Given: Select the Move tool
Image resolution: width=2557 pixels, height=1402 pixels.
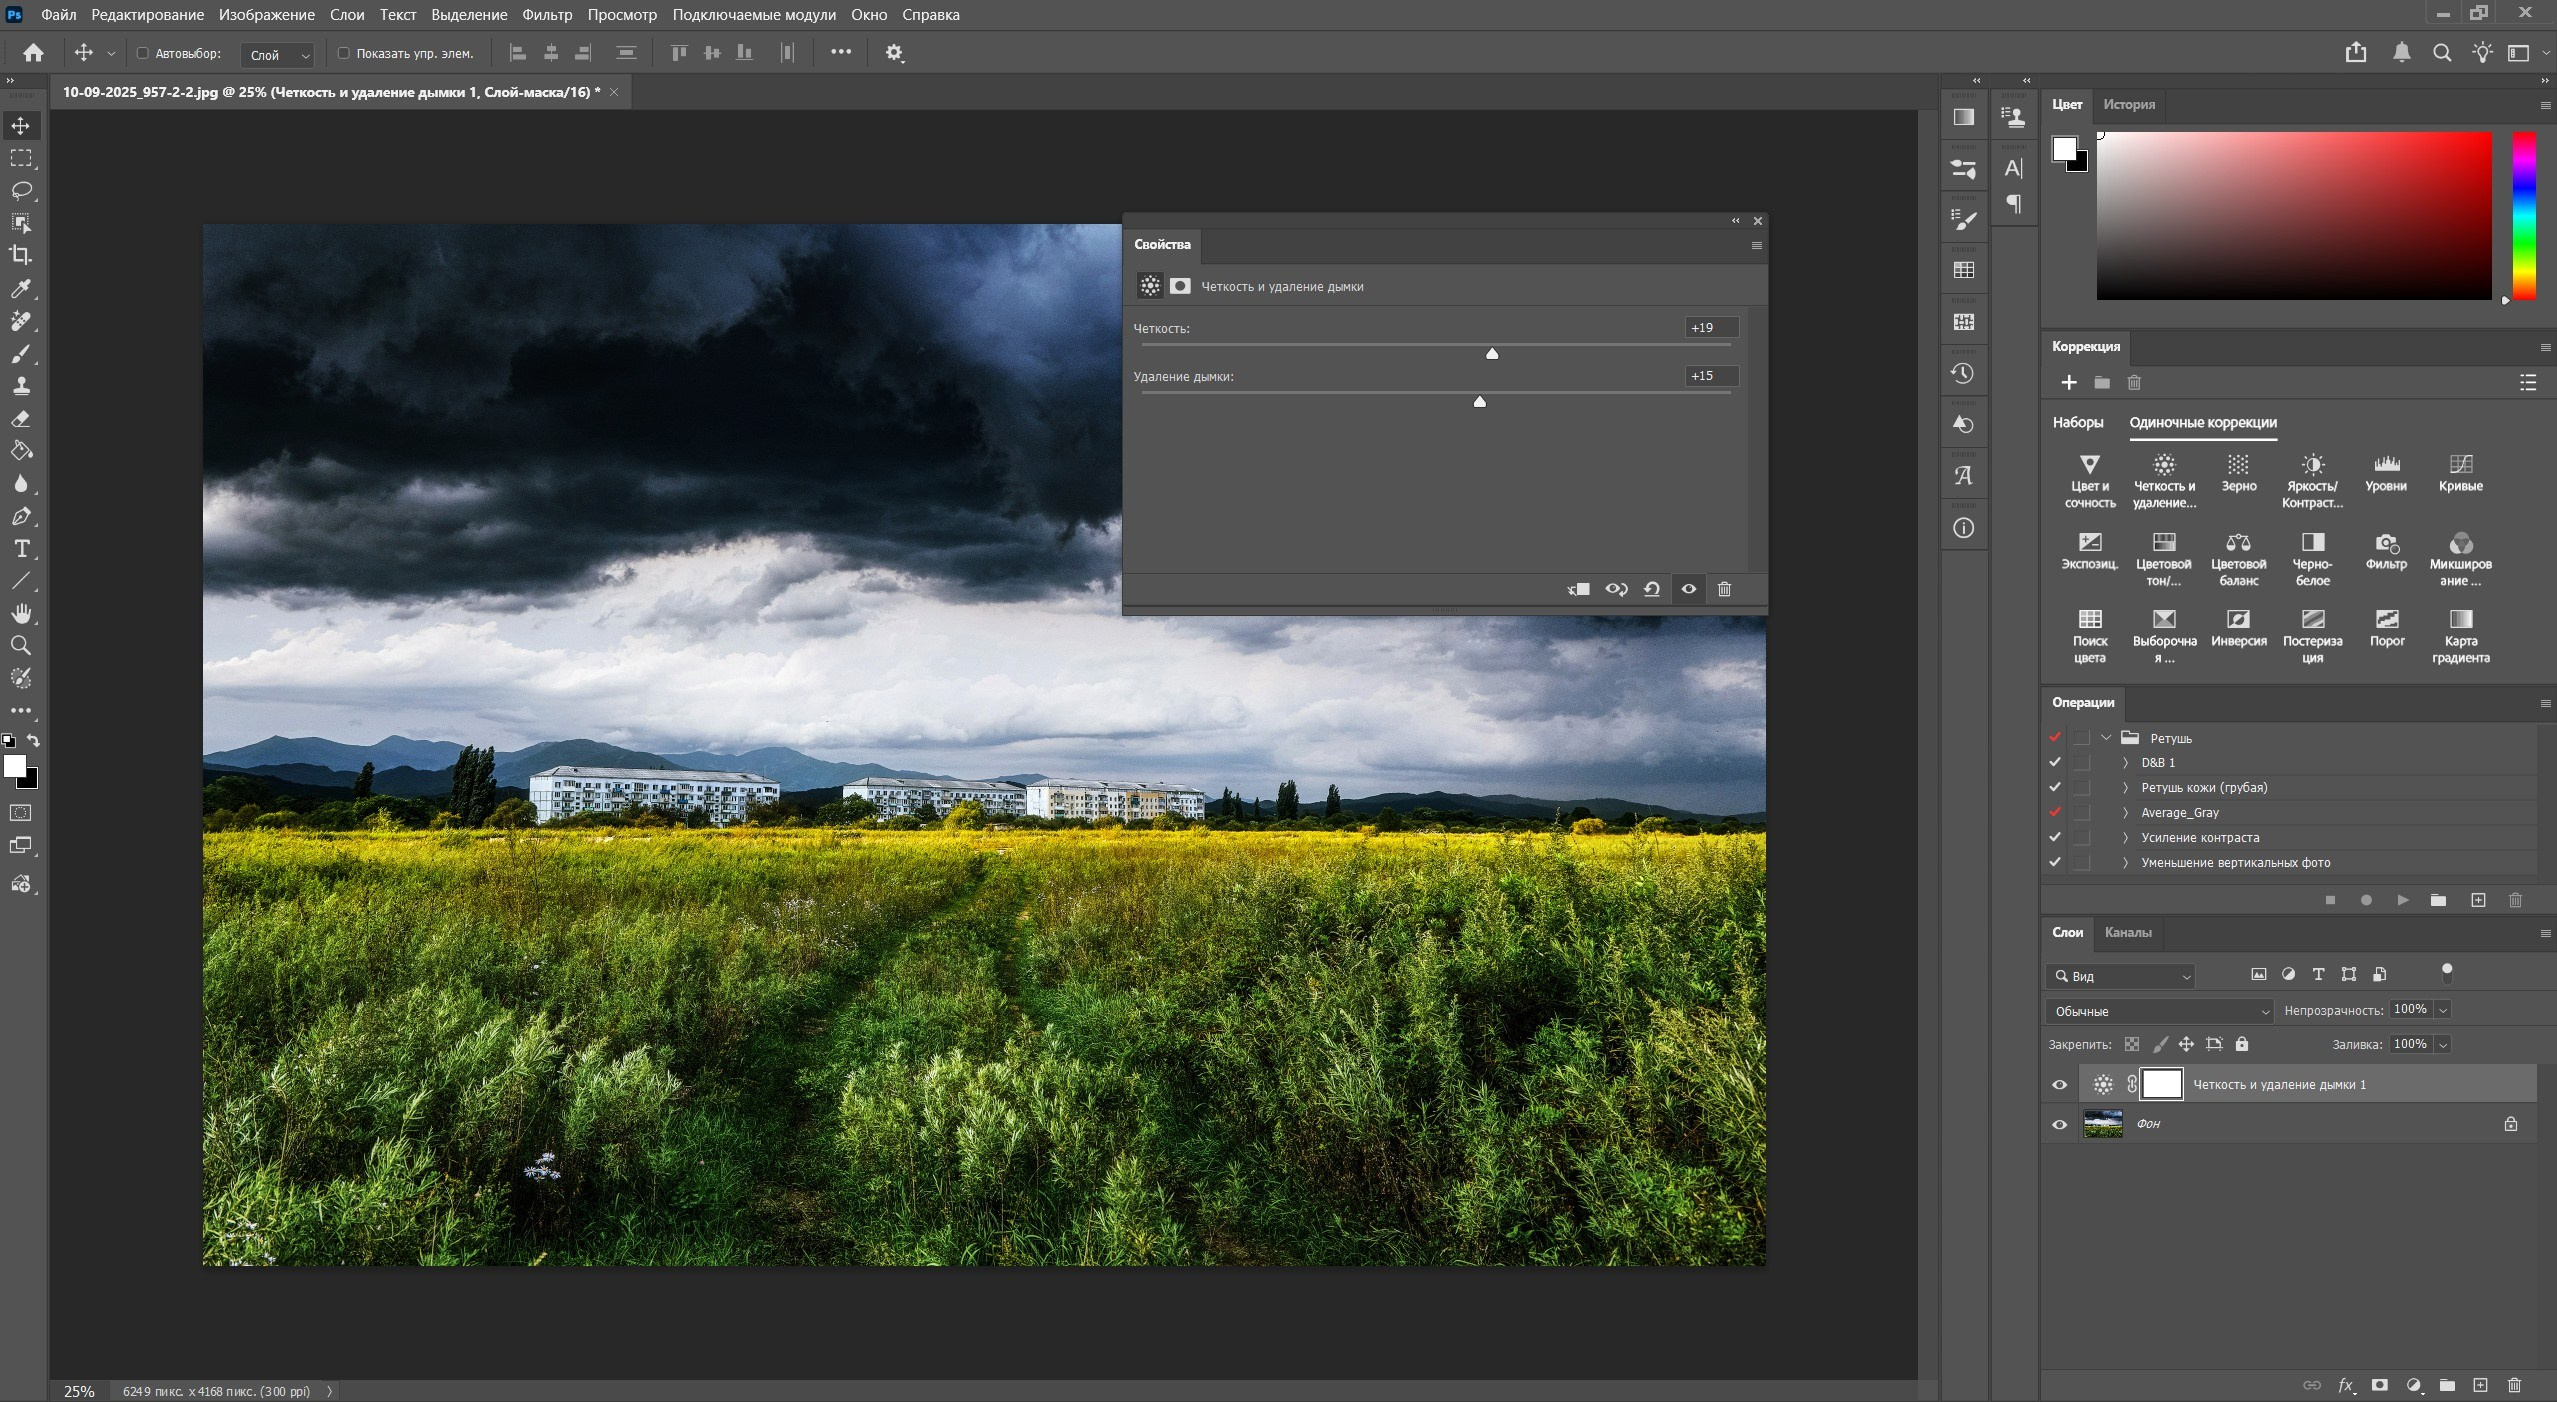Looking at the screenshot, I should pyautogui.click(x=20, y=125).
